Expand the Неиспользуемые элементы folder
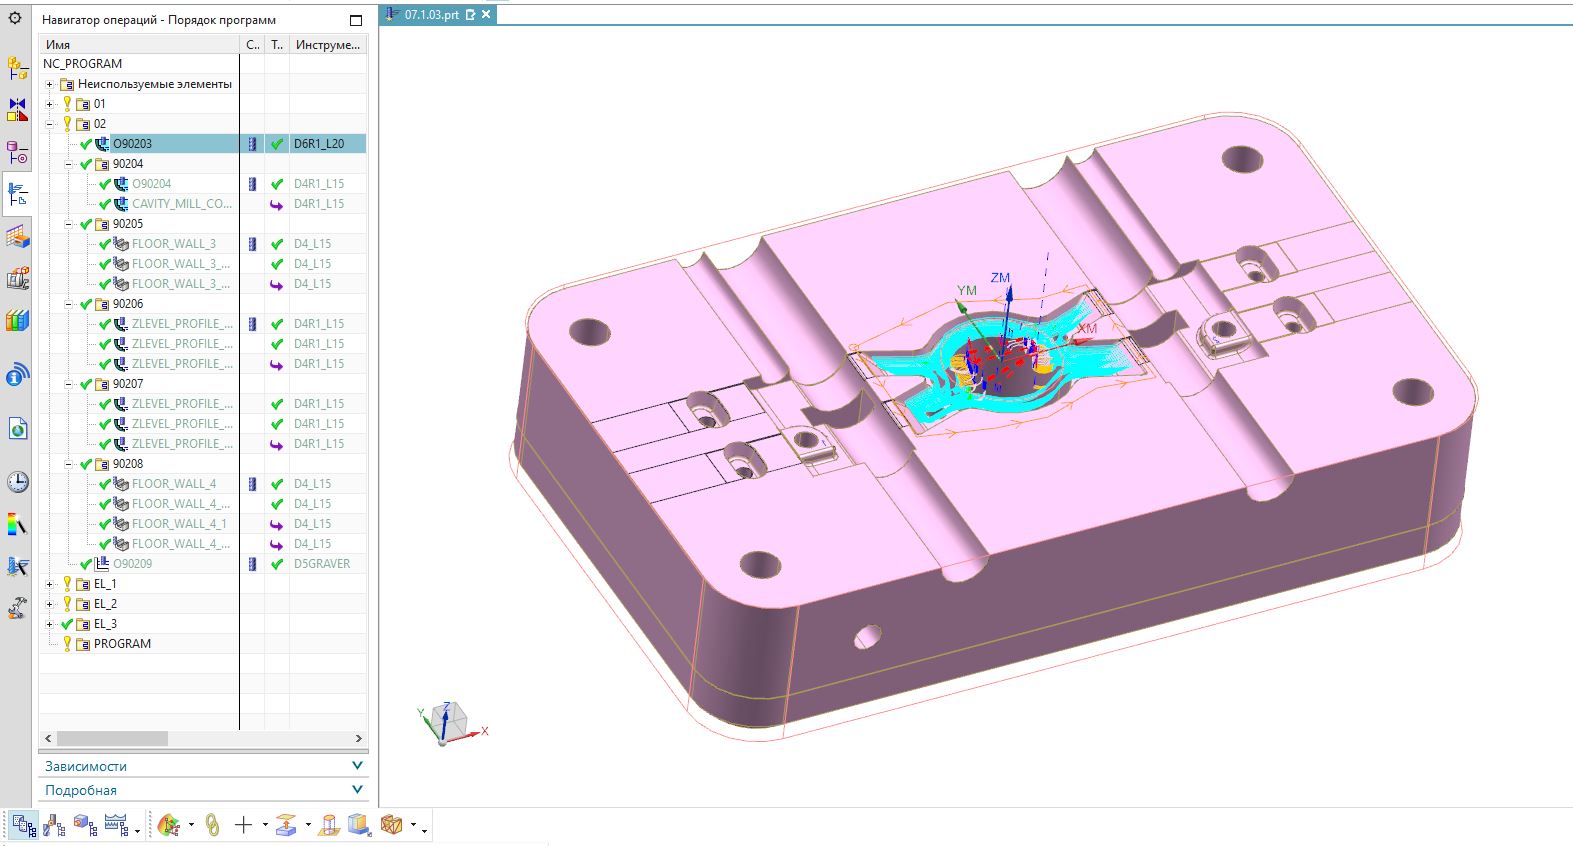 49,84
